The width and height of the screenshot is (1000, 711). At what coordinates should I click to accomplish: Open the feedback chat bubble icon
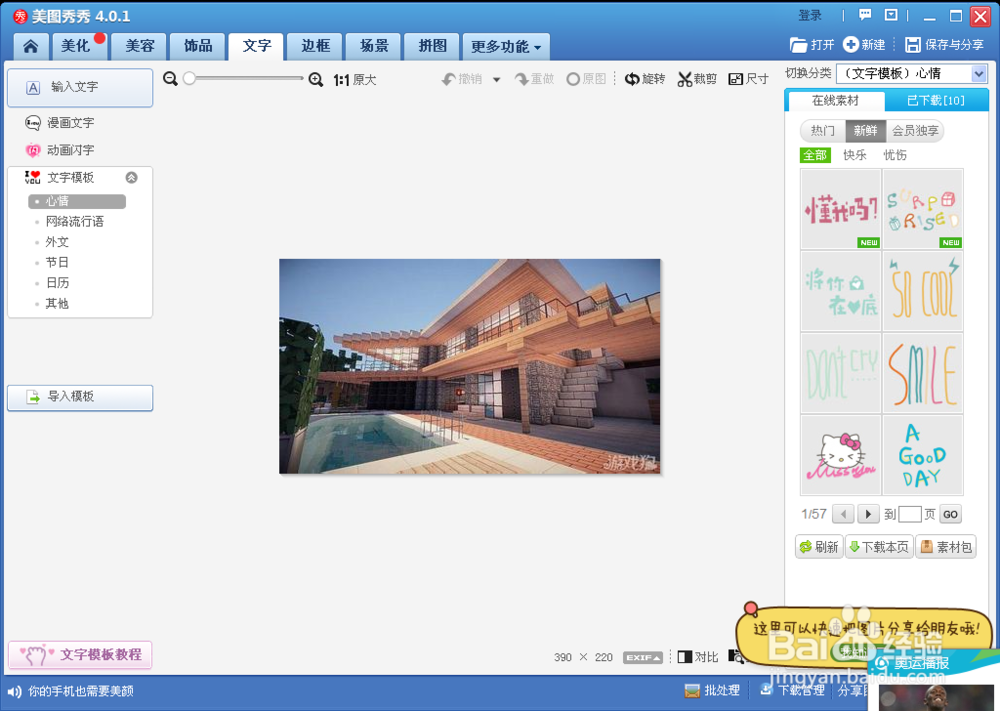(865, 15)
